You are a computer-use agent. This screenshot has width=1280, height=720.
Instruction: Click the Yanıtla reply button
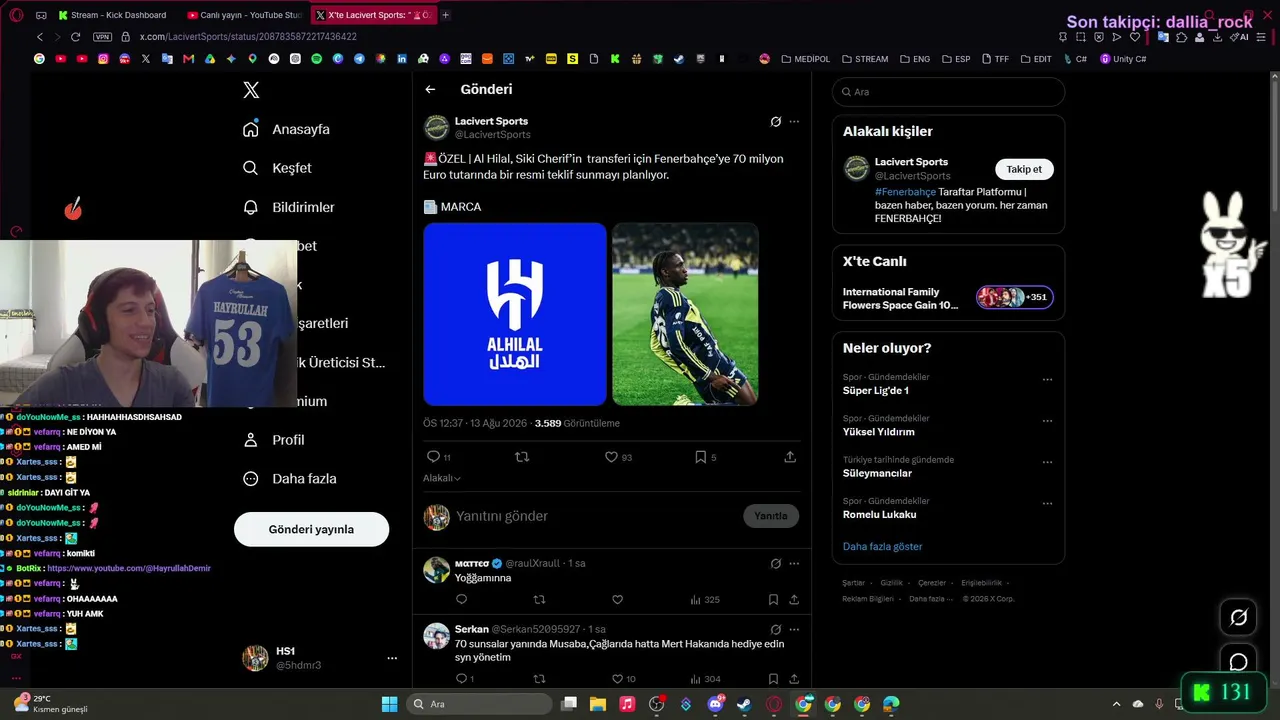(771, 516)
